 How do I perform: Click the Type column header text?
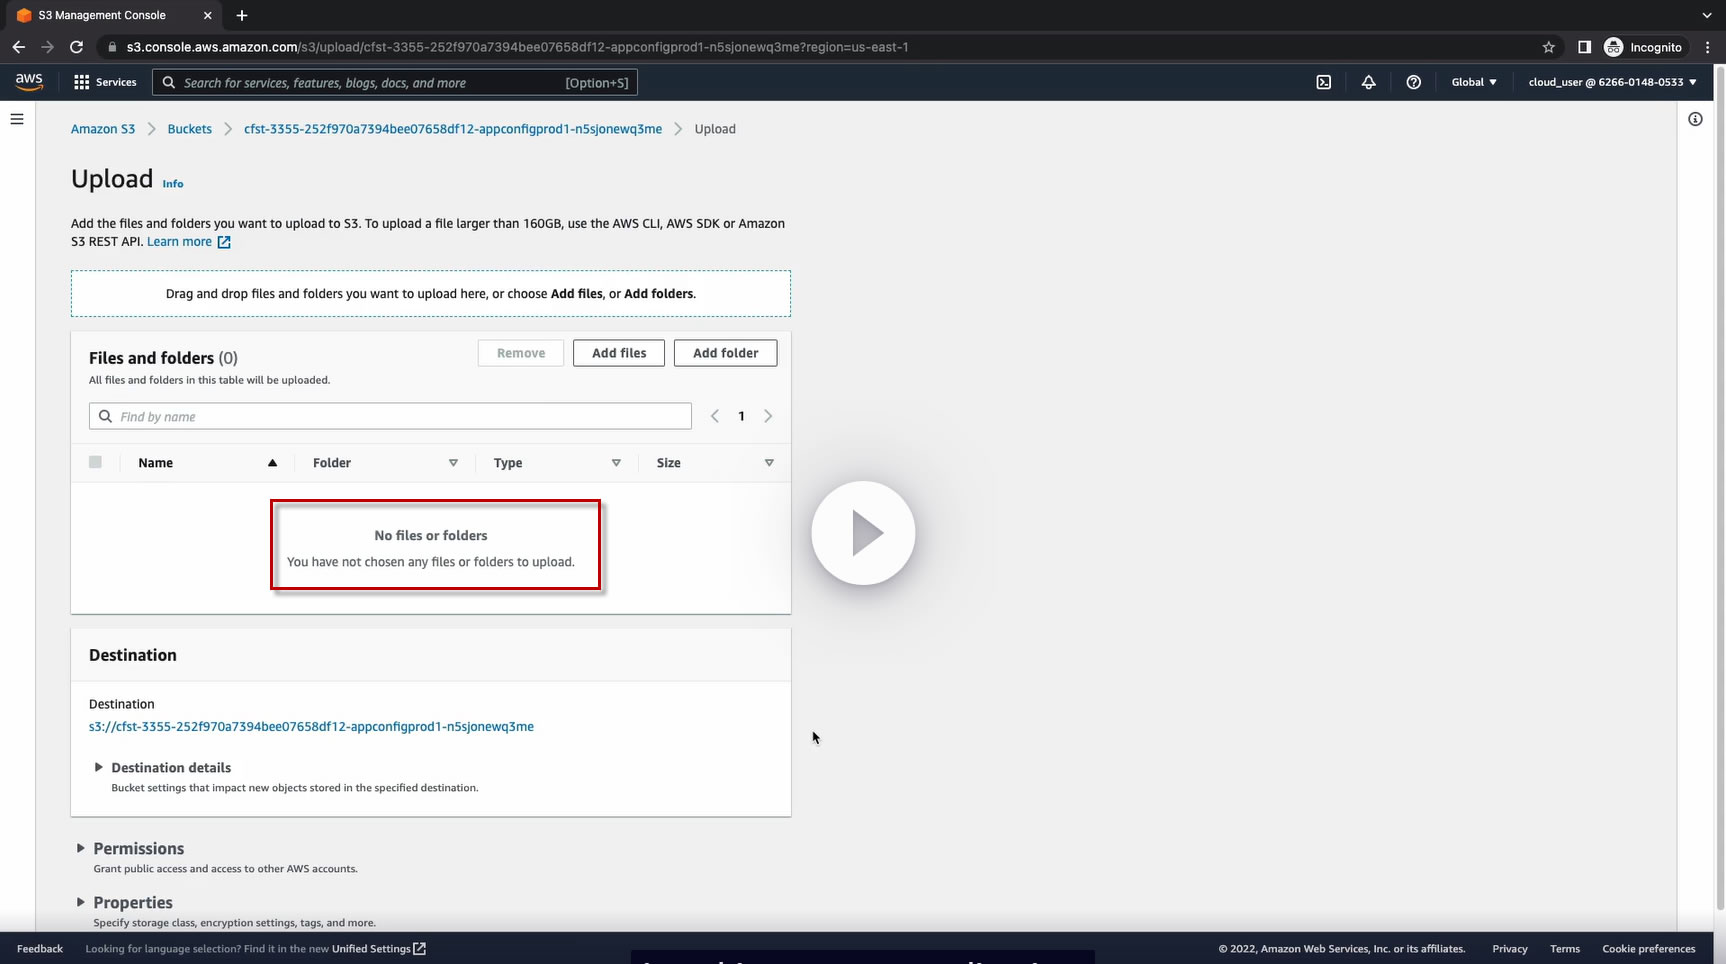pyautogui.click(x=508, y=463)
